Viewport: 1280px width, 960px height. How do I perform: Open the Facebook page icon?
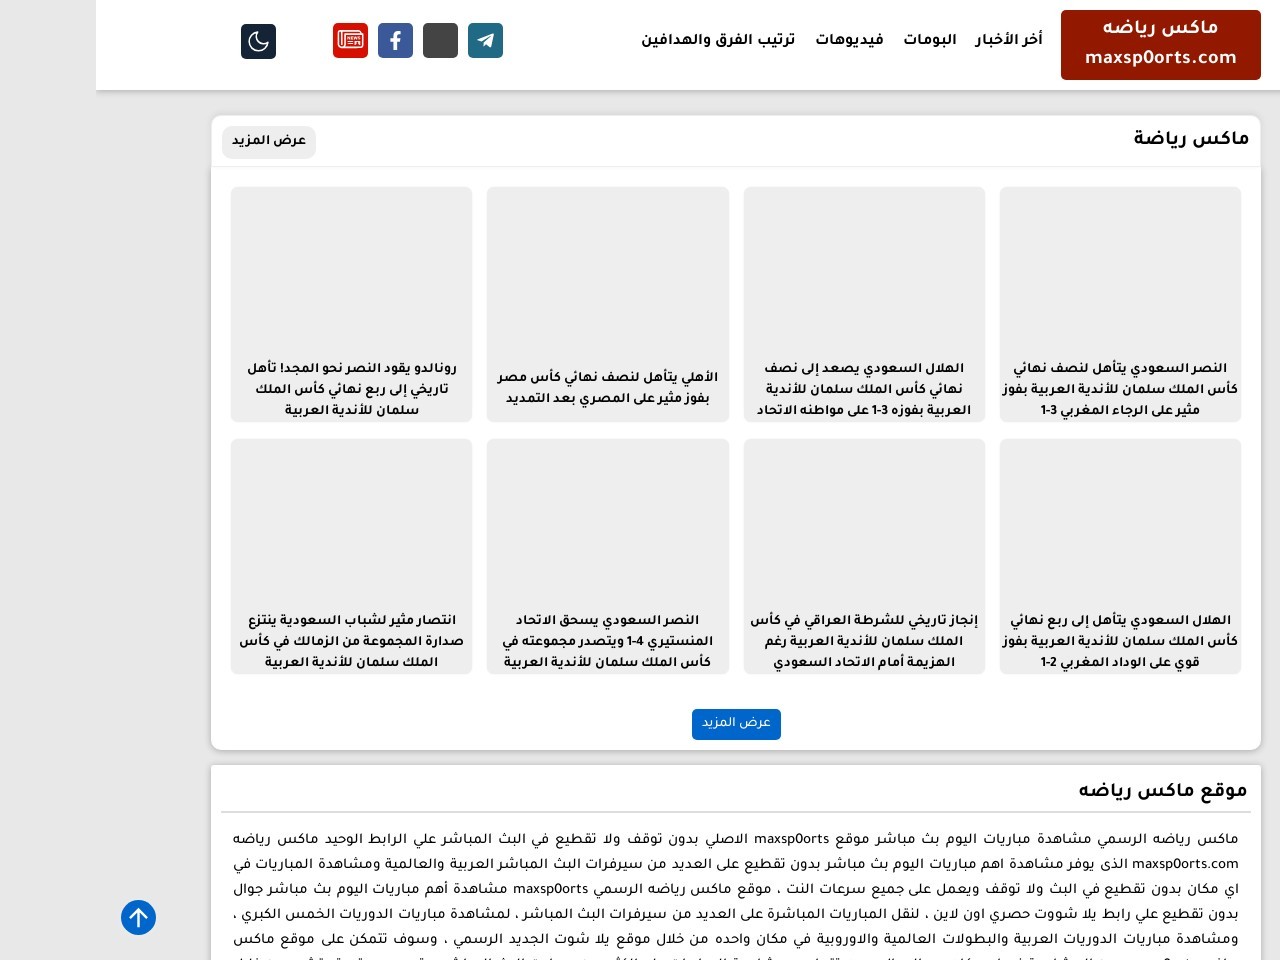[x=395, y=41]
